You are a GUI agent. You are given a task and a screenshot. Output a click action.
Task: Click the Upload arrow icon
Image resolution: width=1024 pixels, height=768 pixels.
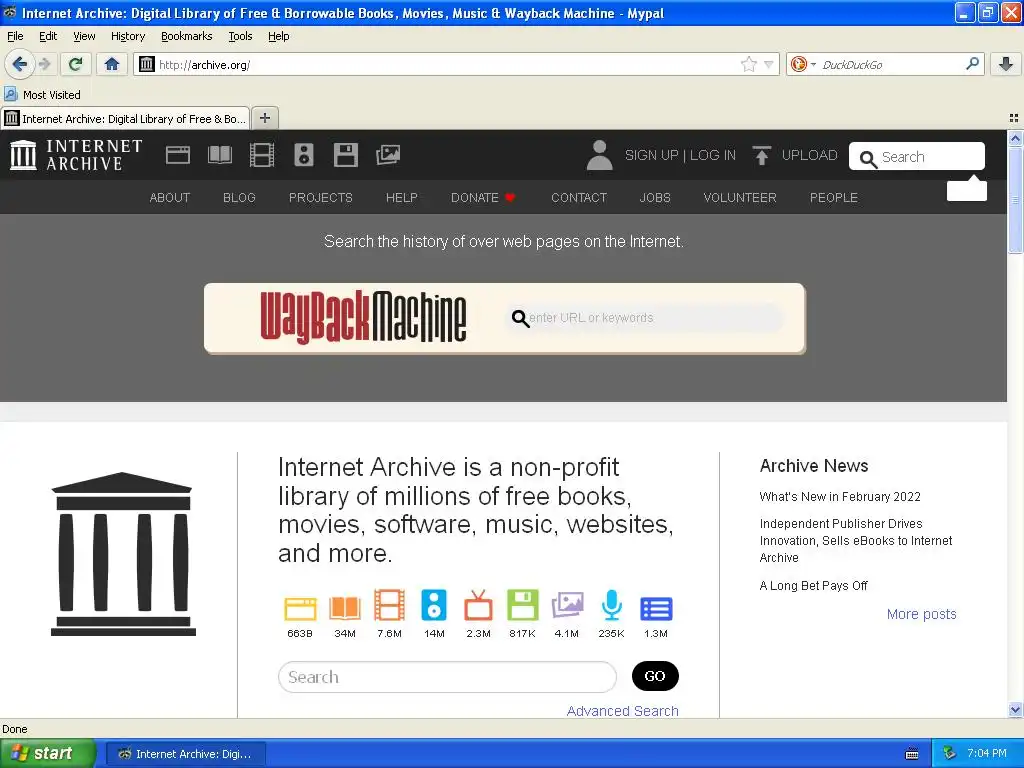(x=761, y=155)
